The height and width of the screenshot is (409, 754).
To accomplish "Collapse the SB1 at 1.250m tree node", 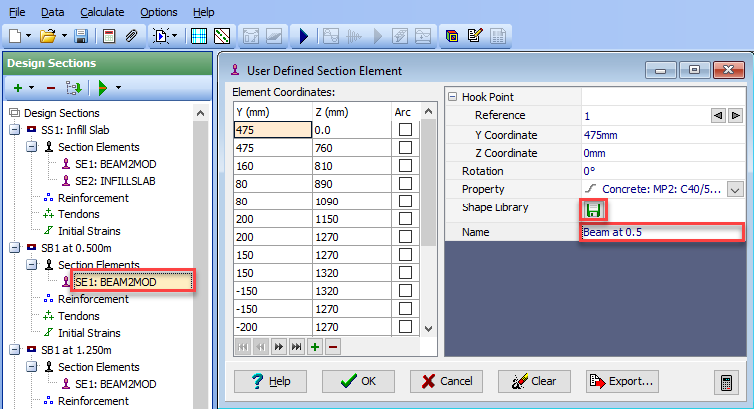I will [15, 350].
